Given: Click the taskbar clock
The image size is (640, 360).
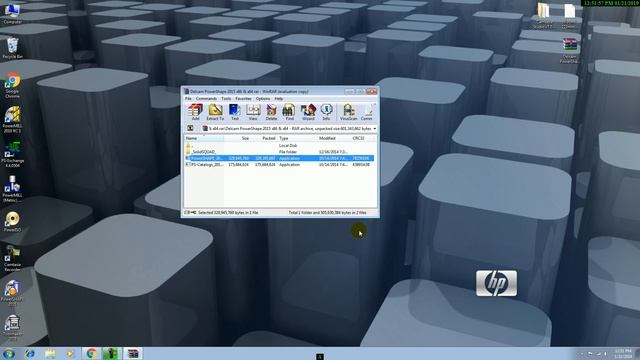Looking at the screenshot, I should (x=622, y=353).
